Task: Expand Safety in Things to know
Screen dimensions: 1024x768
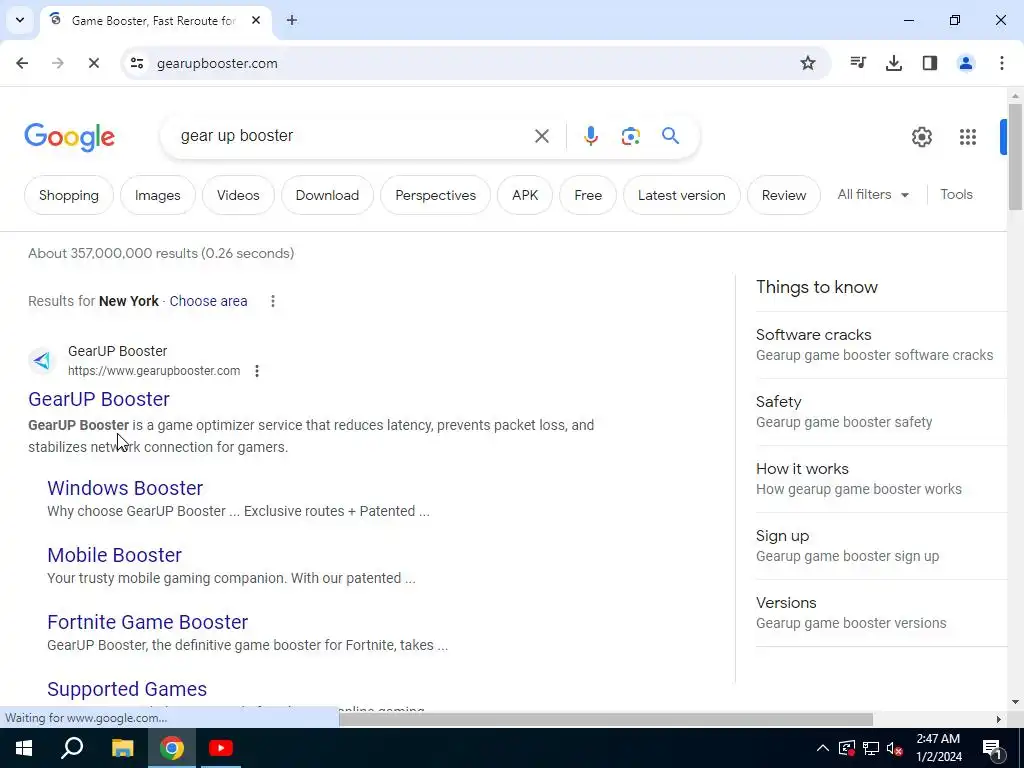Action: (x=881, y=412)
